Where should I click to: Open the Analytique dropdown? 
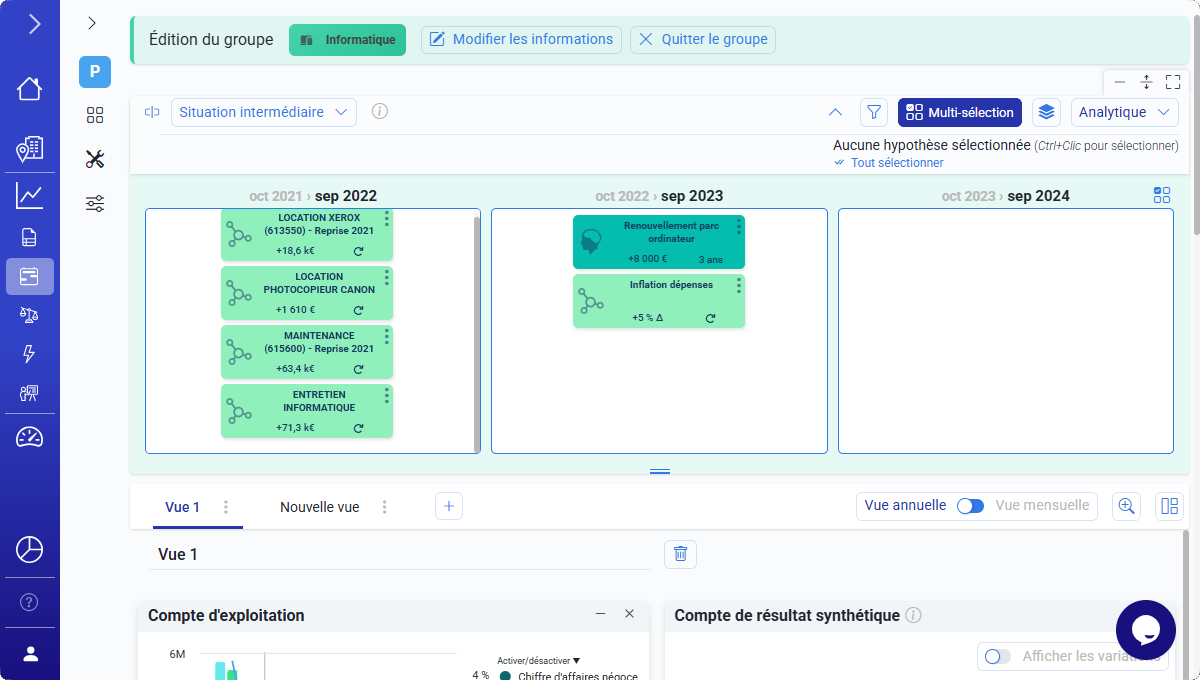point(1124,113)
